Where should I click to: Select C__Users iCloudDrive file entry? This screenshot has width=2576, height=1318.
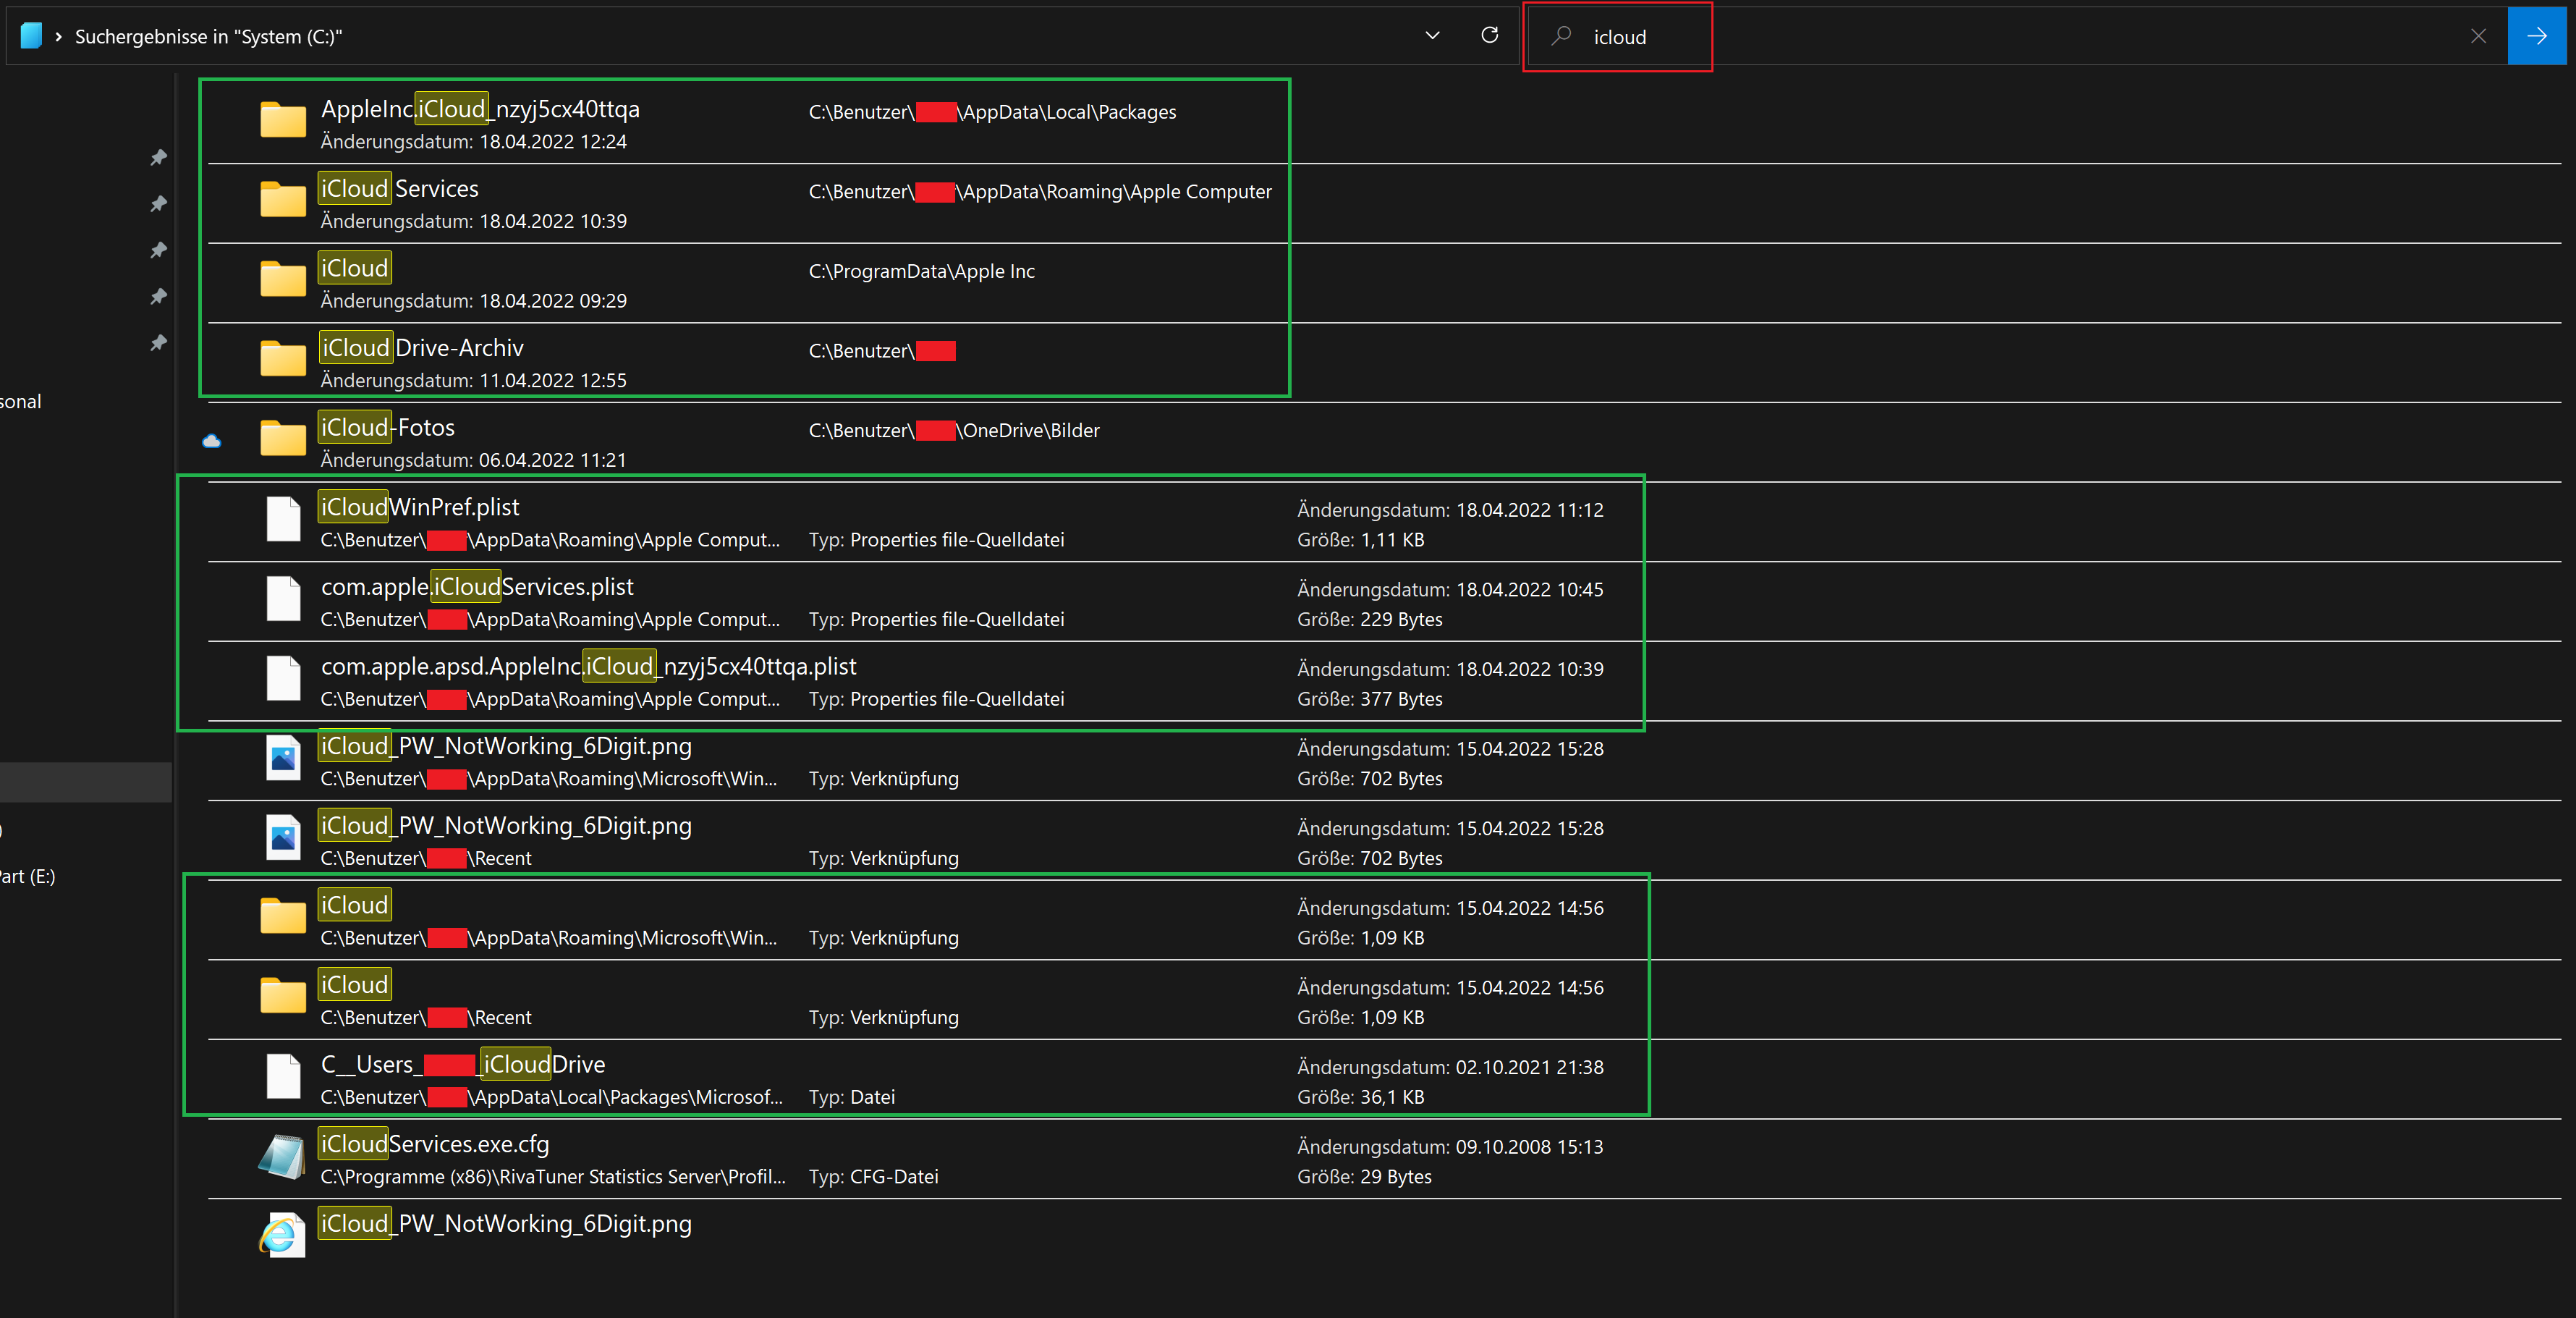(463, 1065)
